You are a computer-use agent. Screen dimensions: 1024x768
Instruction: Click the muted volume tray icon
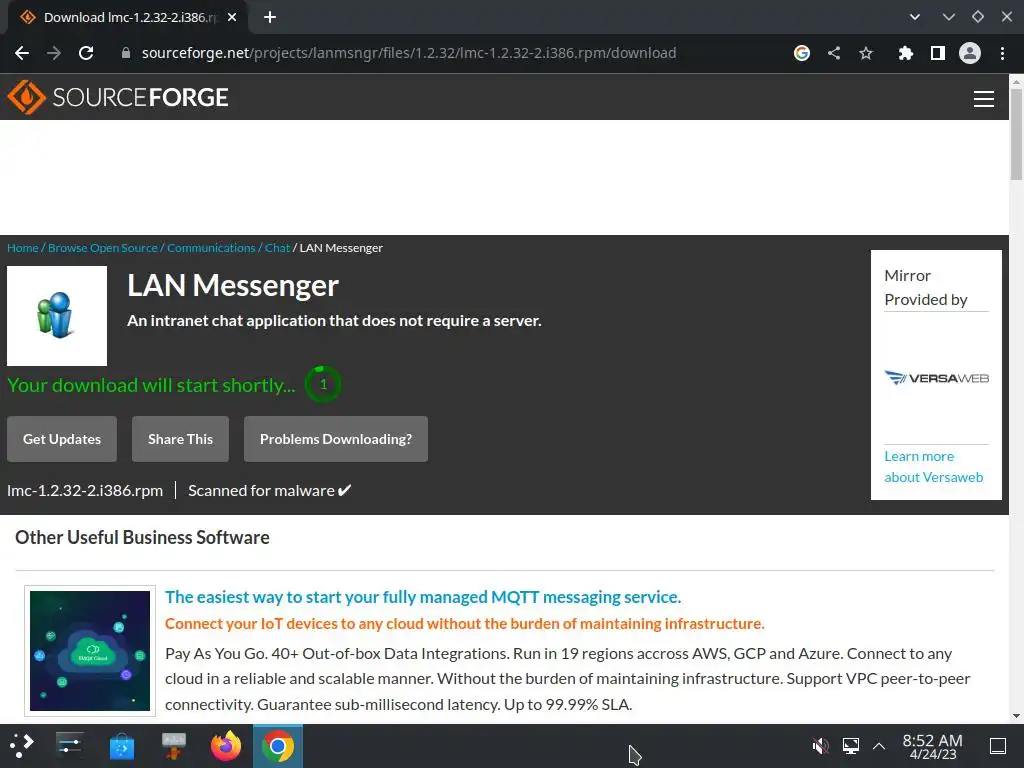(x=821, y=746)
